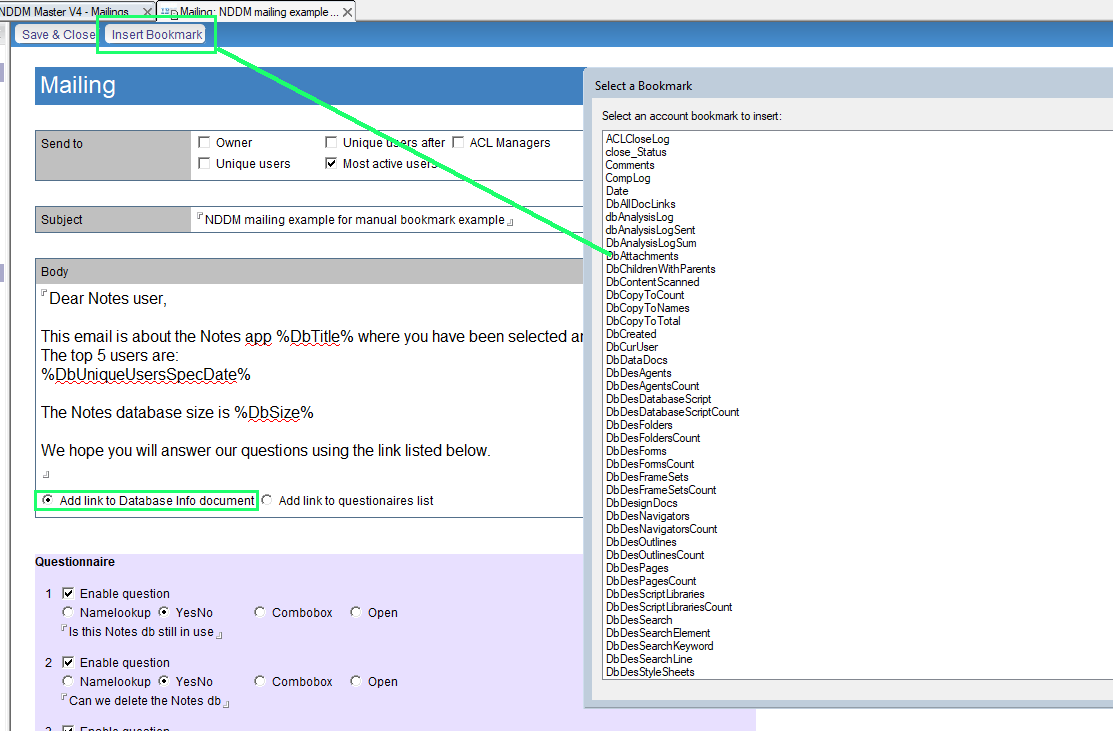The width and height of the screenshot is (1113, 731).
Task: Select Combobox type for question 1
Action: point(260,613)
